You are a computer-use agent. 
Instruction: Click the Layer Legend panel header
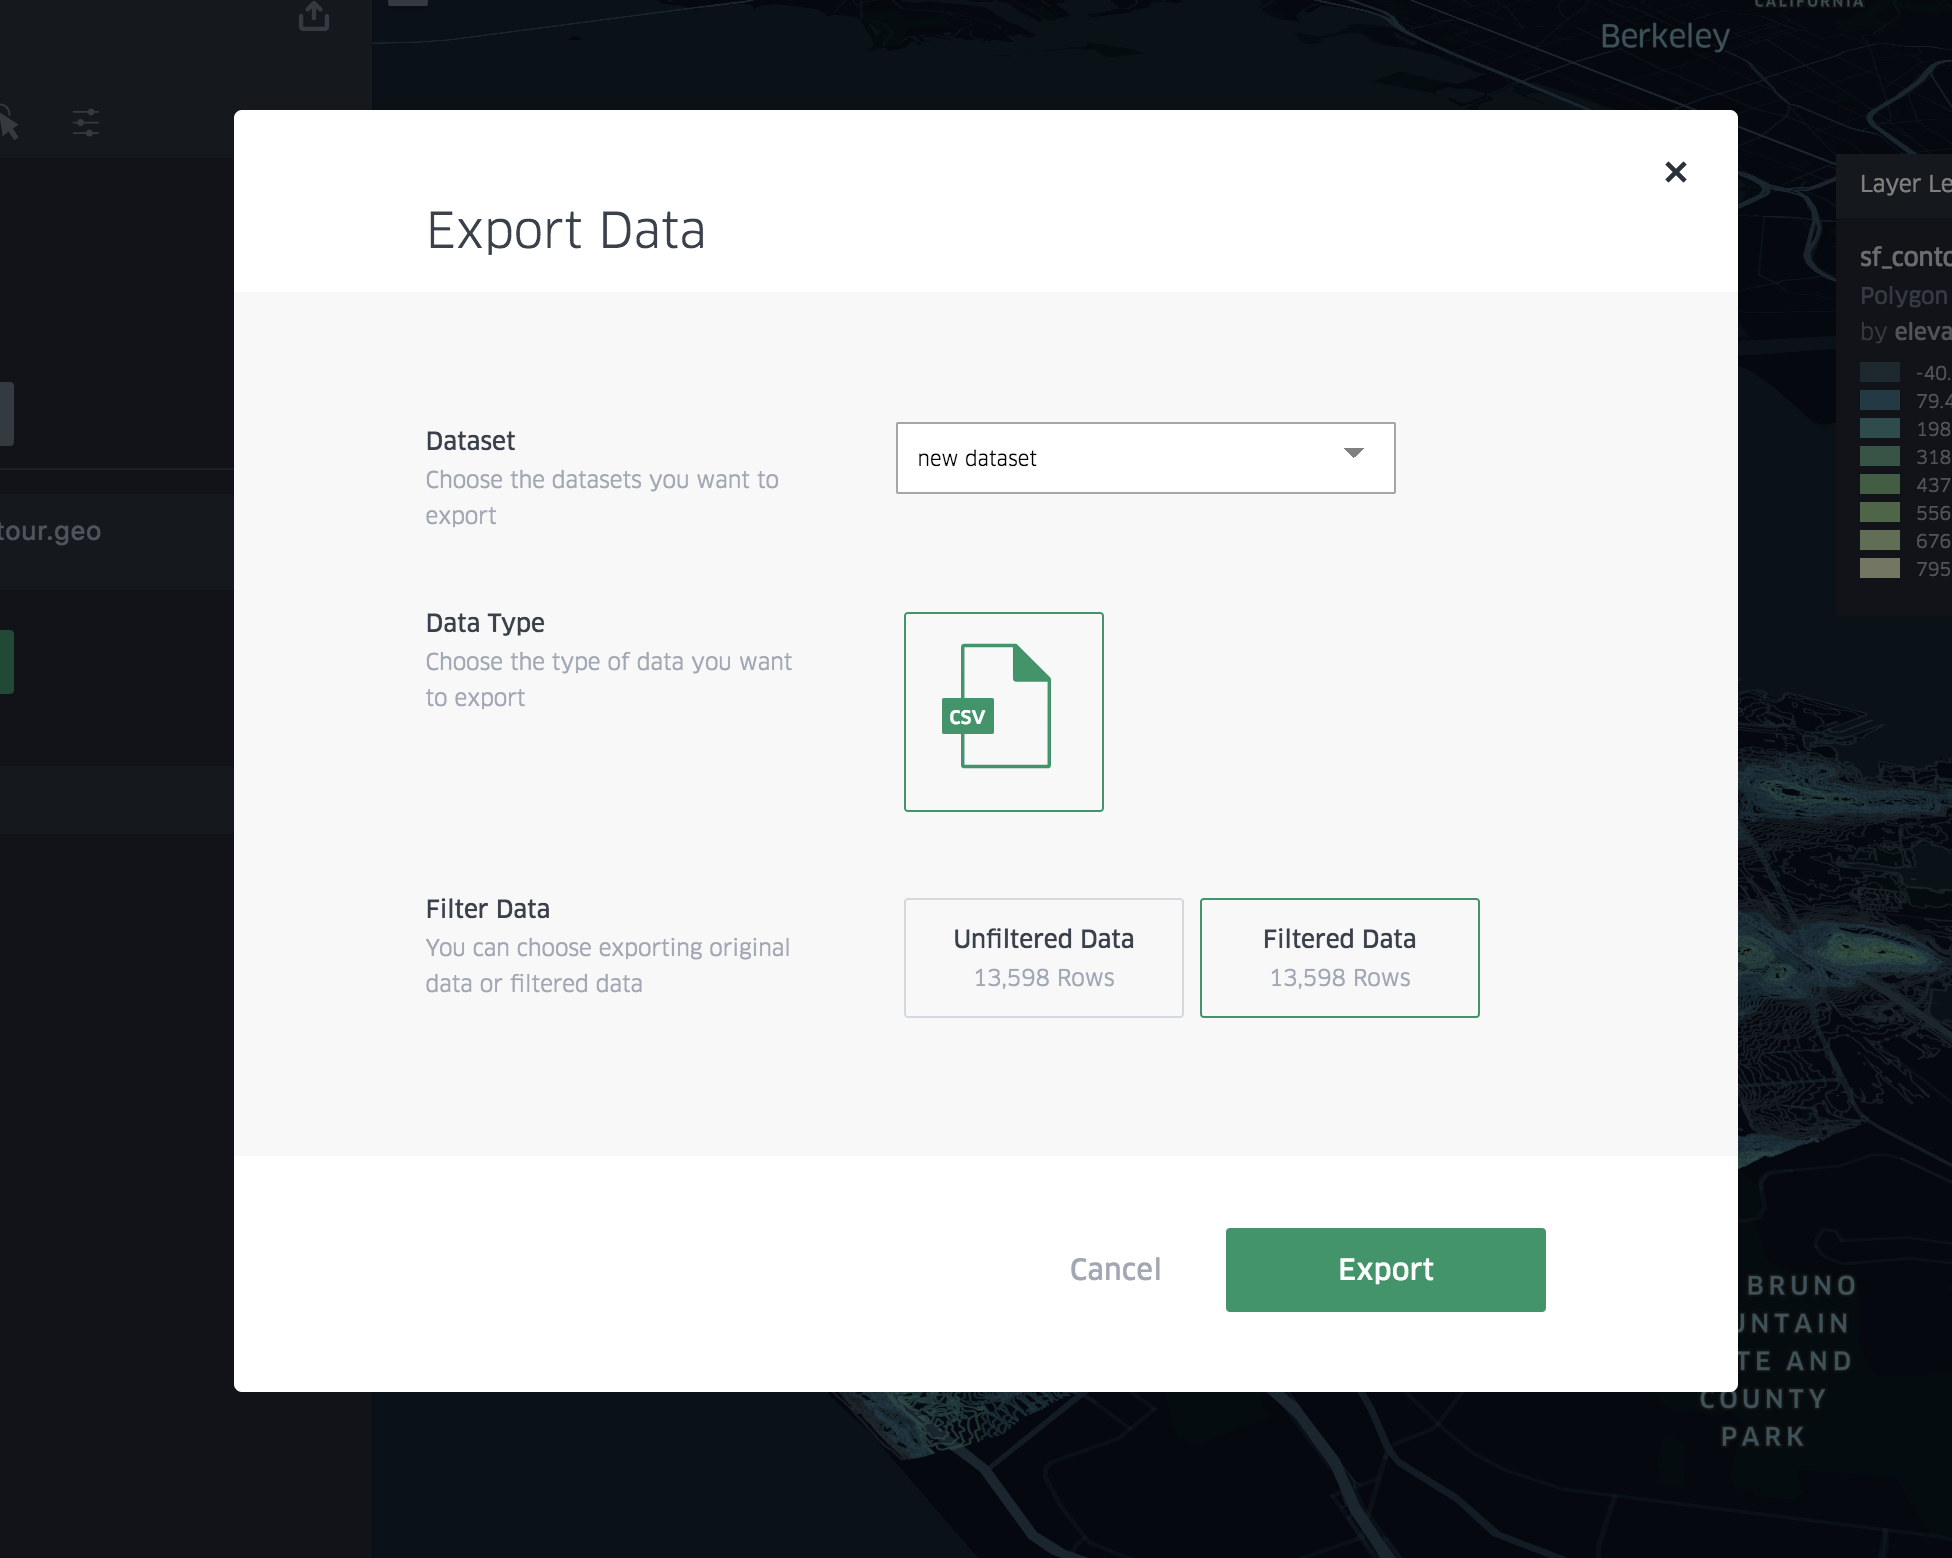(x=1900, y=185)
